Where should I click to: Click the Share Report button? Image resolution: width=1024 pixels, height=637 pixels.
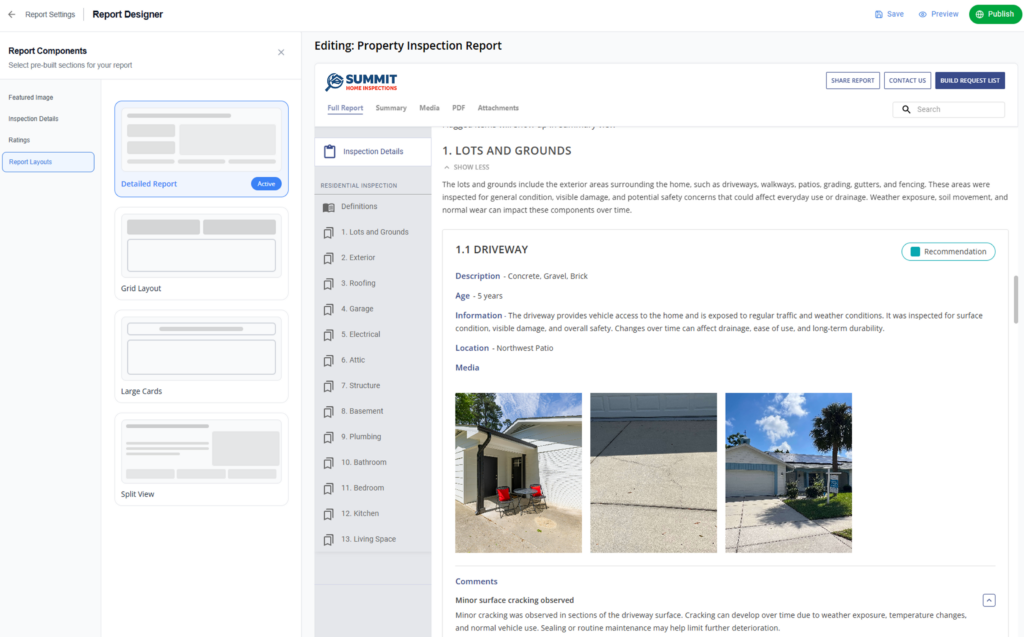point(852,80)
